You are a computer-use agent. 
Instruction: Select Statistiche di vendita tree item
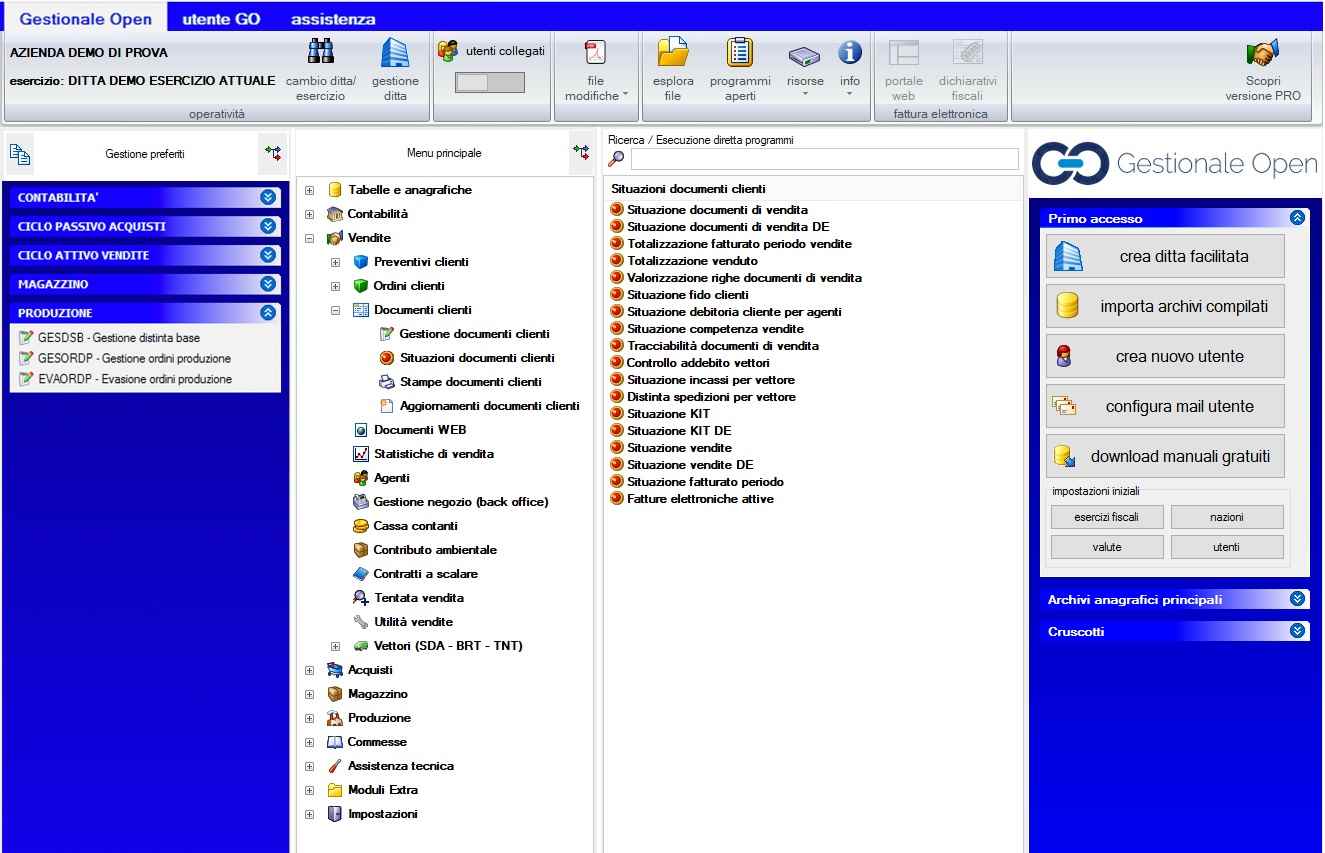[x=433, y=454]
